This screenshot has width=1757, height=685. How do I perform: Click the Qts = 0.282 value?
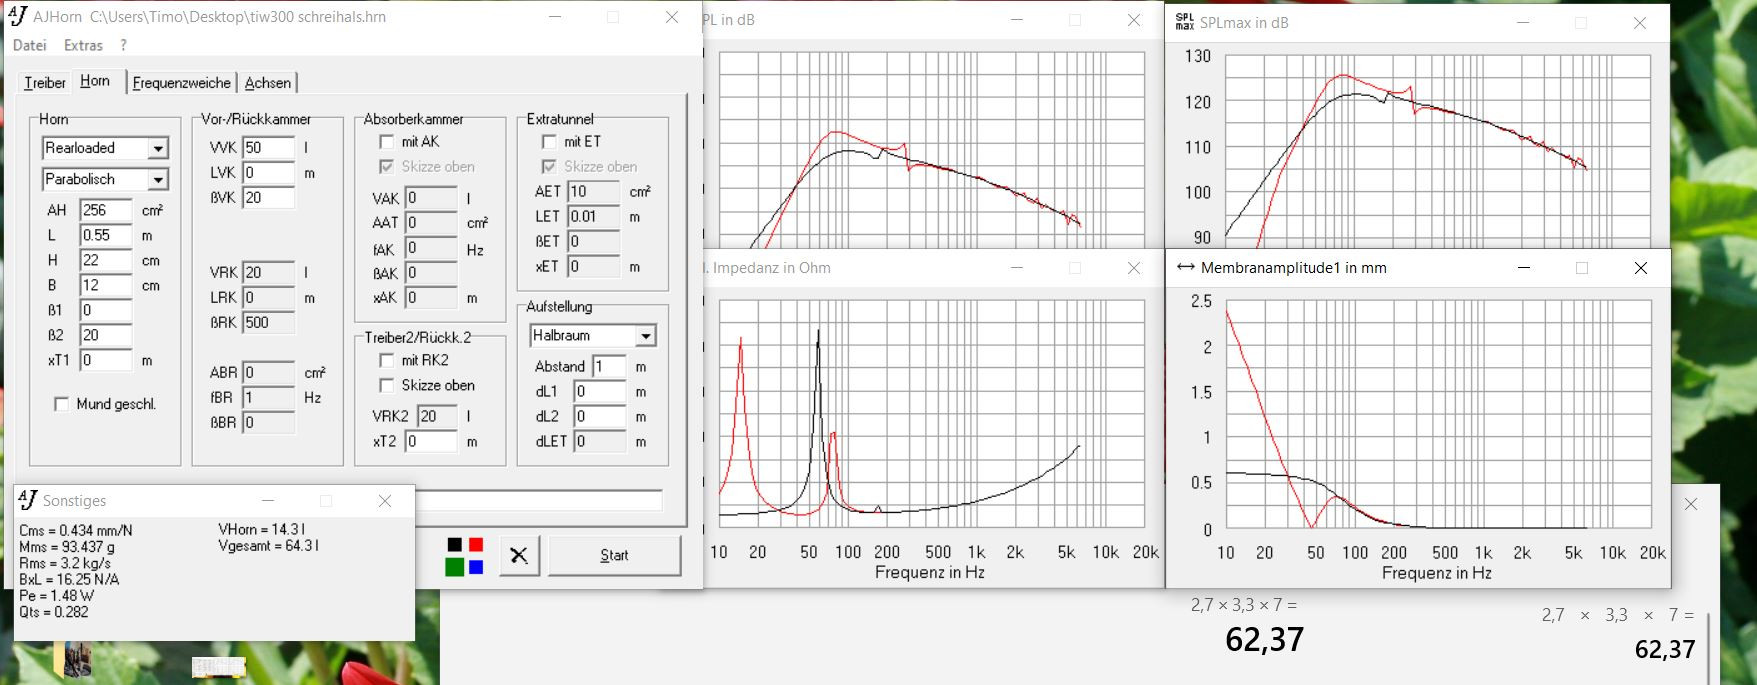53,612
